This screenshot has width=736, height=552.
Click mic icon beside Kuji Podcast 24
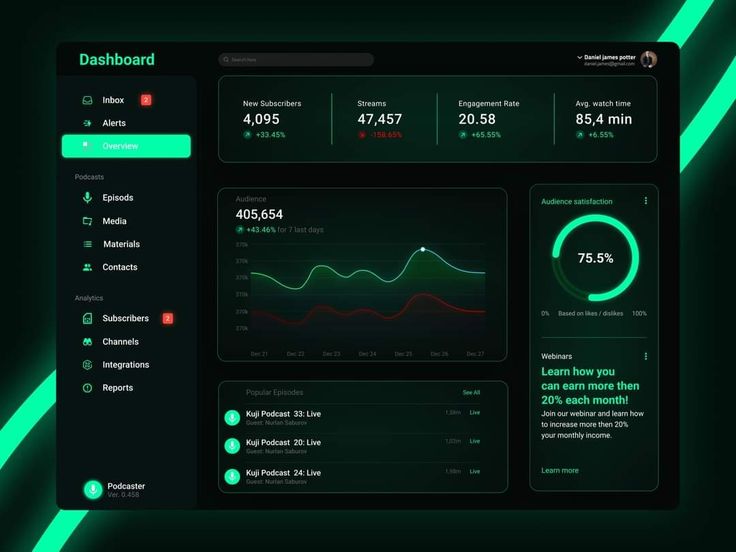pos(232,476)
